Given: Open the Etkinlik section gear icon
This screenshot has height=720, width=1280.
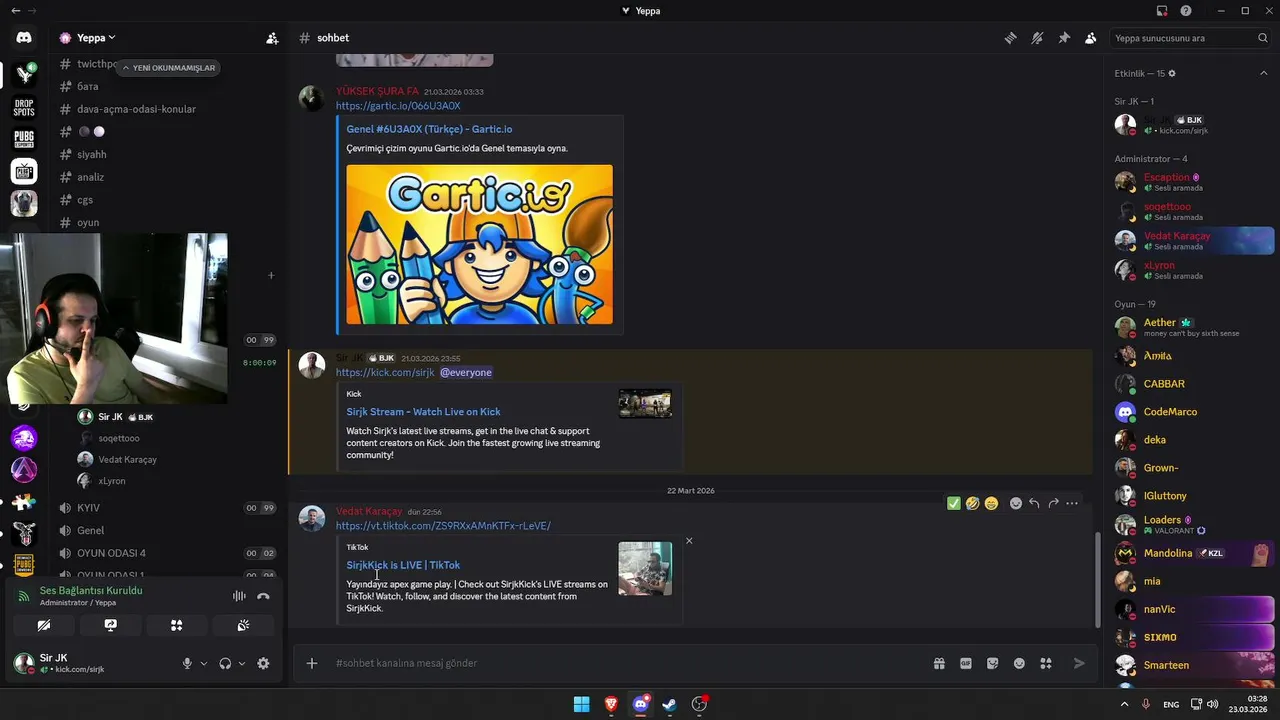Looking at the screenshot, I should point(1172,73).
